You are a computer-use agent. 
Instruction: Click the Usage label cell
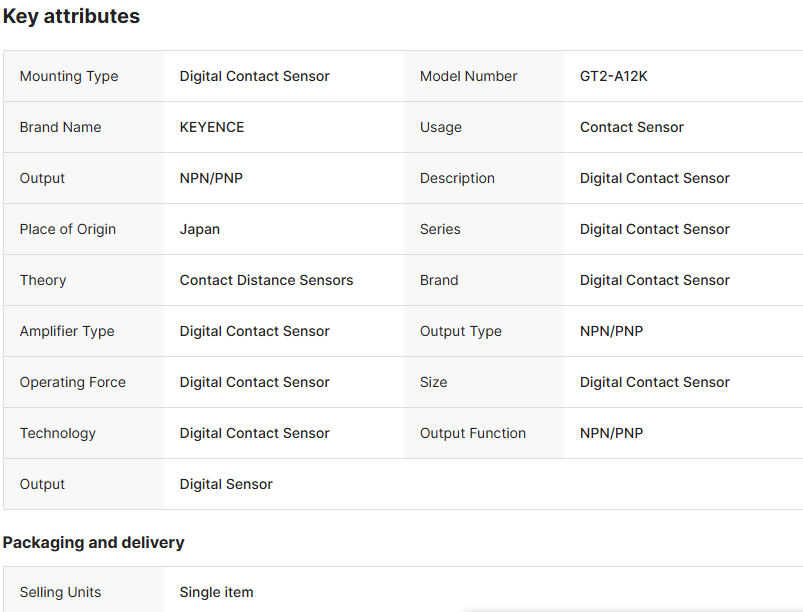click(x=441, y=127)
